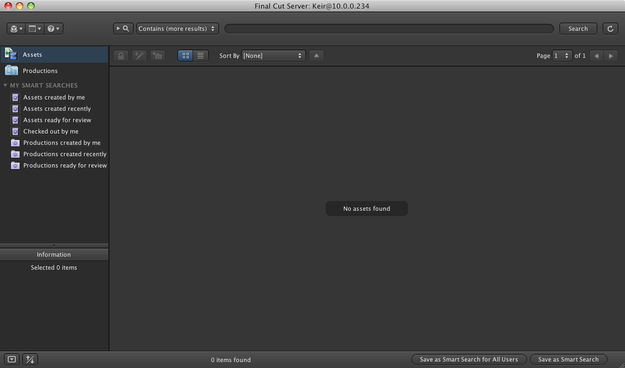Click icon beside 'Checked out by me'
The image size is (625, 368).
pyautogui.click(x=15, y=131)
